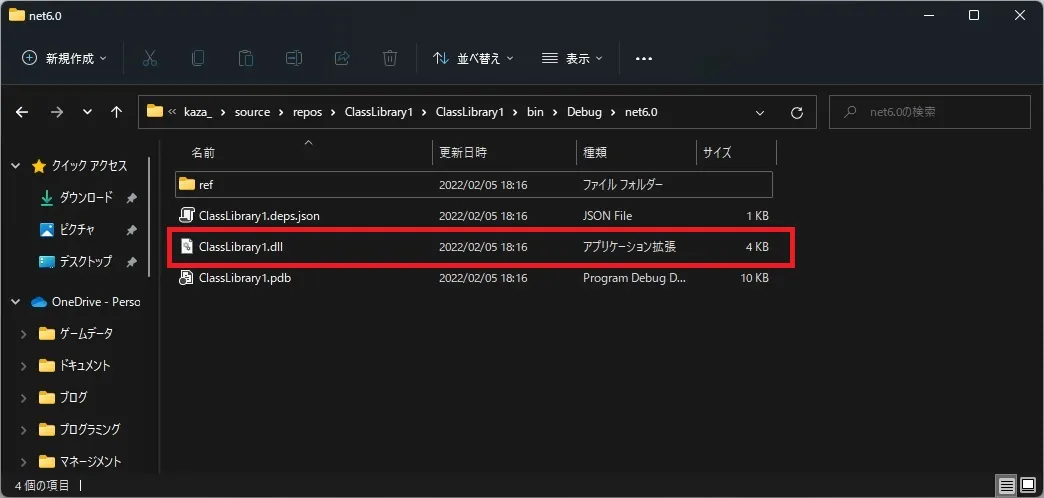The height and width of the screenshot is (498, 1044).
Task: Click the Debug breadcrumb segment
Action: tap(584, 112)
